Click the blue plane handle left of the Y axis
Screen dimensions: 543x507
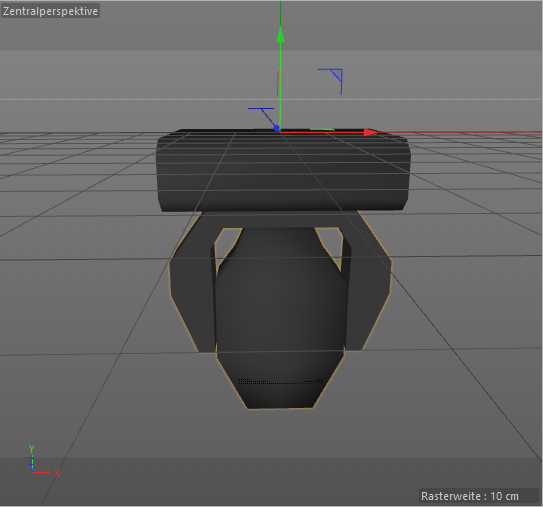(x=263, y=118)
